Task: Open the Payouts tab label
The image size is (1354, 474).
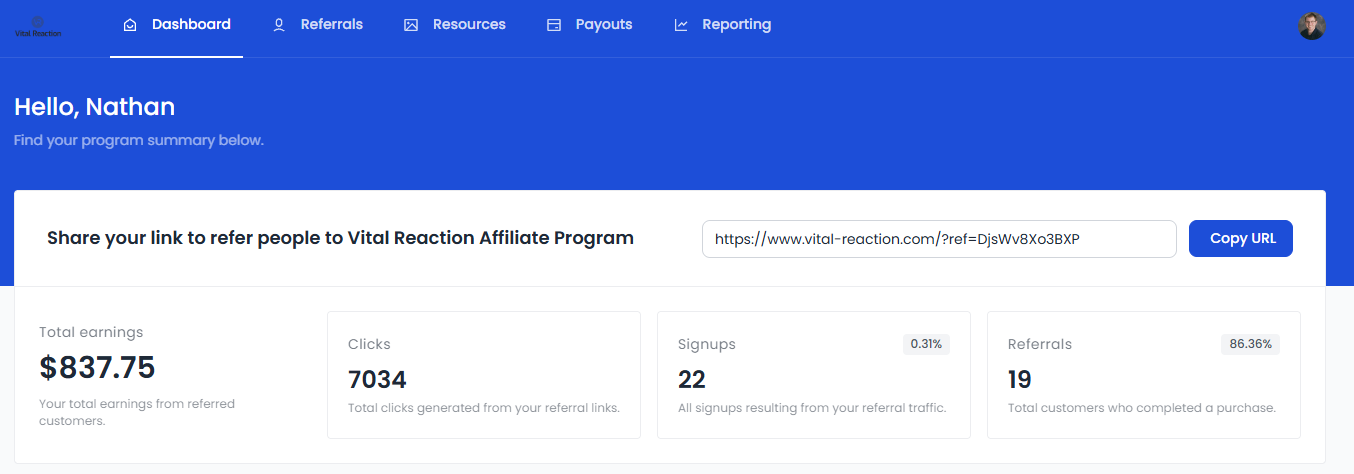Action: coord(604,24)
